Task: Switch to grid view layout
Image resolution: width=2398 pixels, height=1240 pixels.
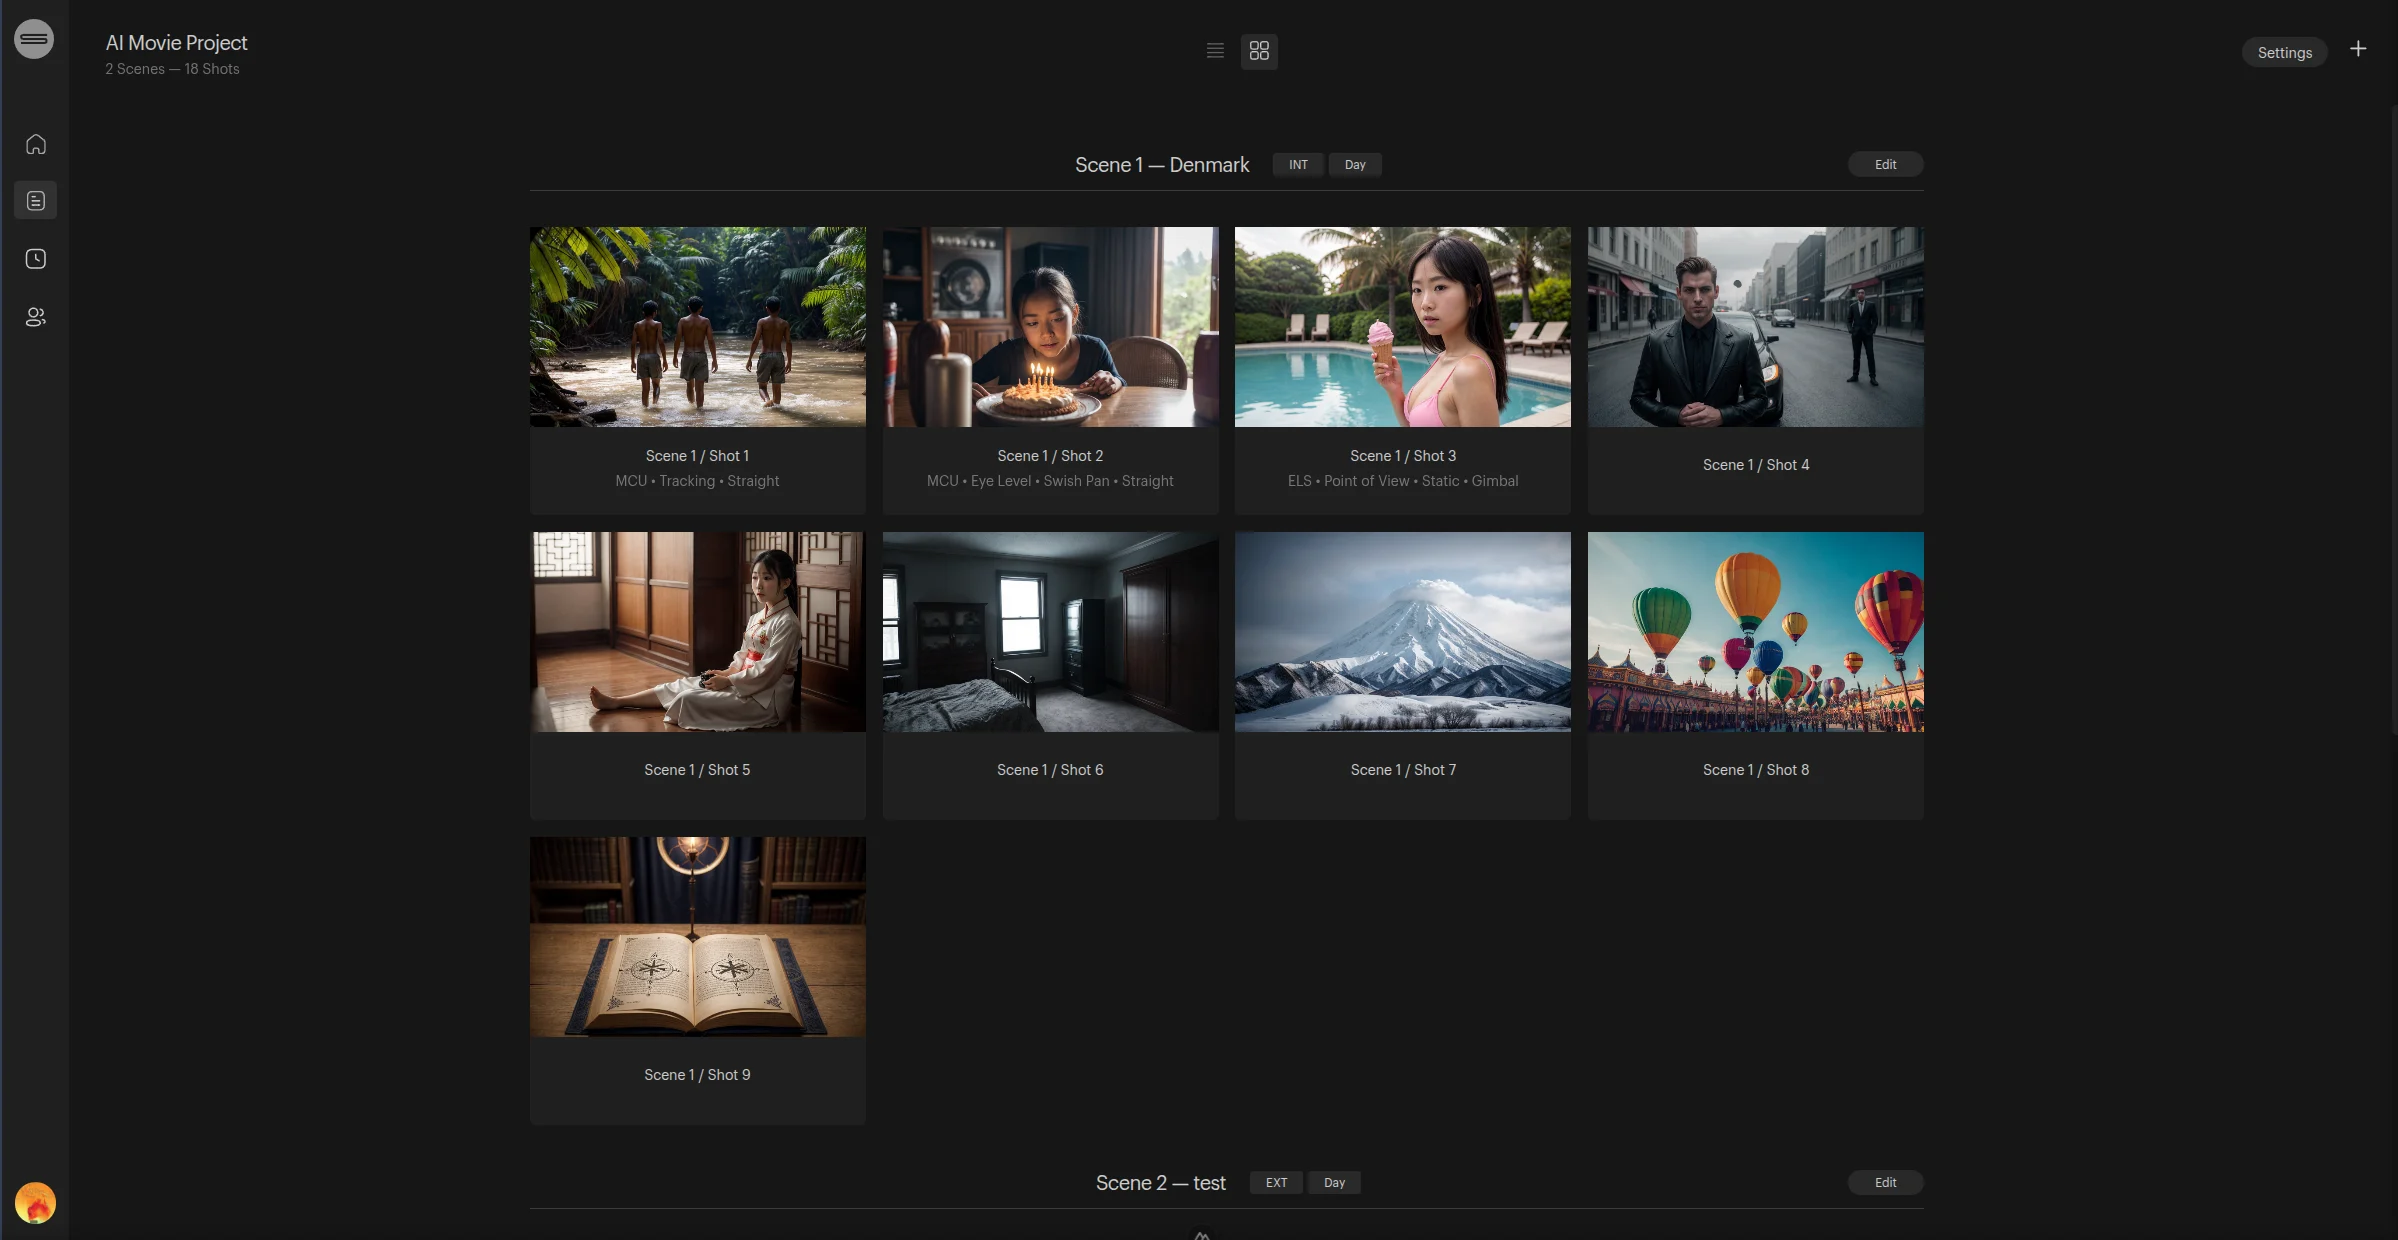Action: [1259, 51]
